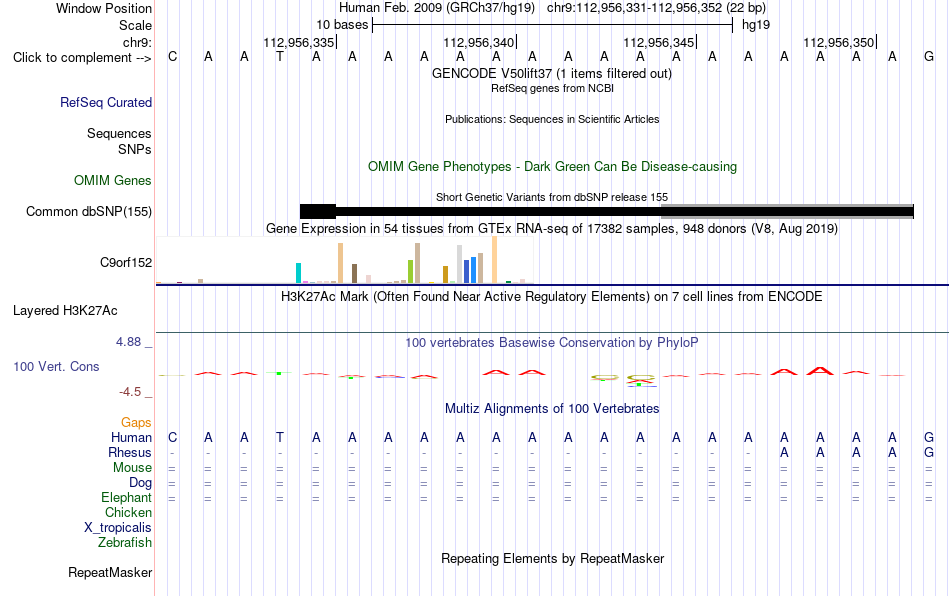Select the X_tropicalis species row label

[118, 528]
